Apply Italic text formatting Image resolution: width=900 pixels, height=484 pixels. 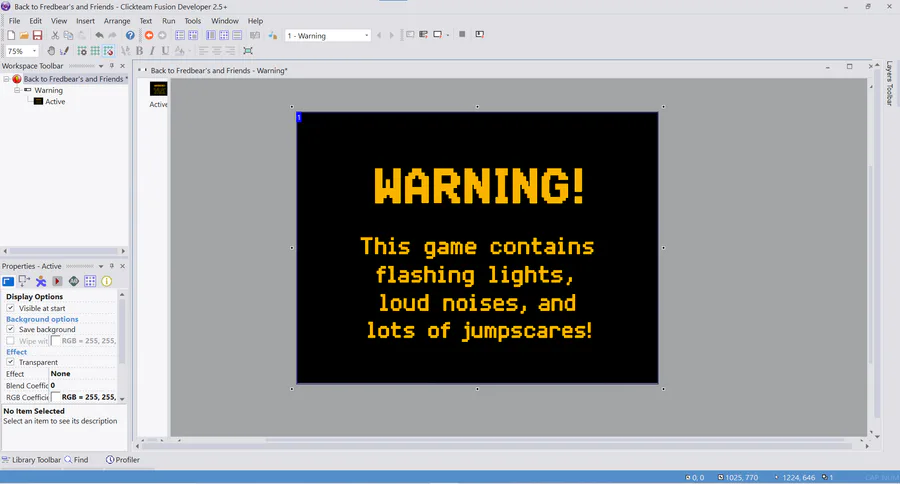[x=152, y=51]
